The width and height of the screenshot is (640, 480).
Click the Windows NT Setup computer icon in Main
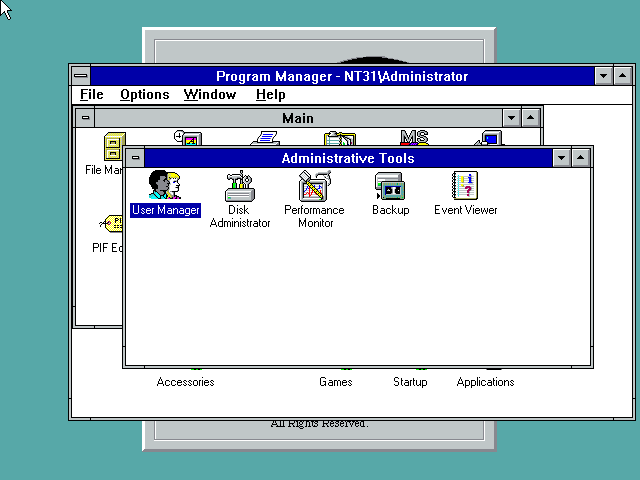pos(490,138)
